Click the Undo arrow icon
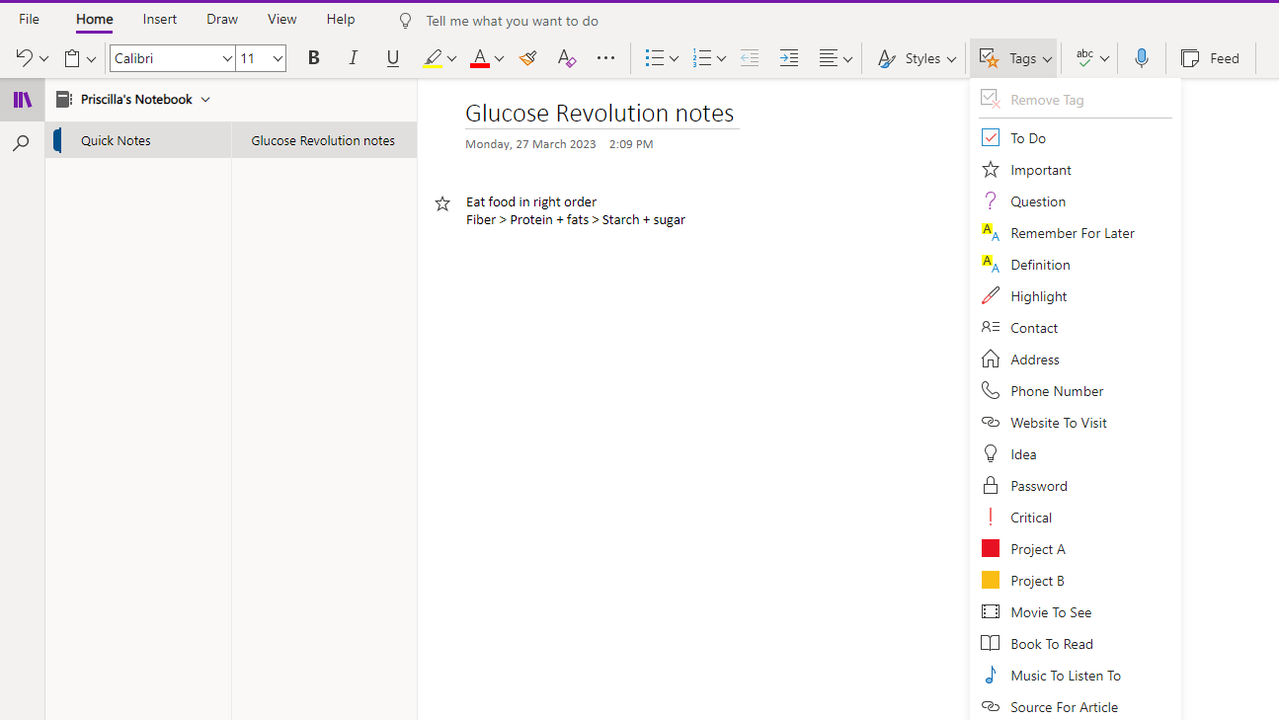This screenshot has height=720, width=1279. 23,59
